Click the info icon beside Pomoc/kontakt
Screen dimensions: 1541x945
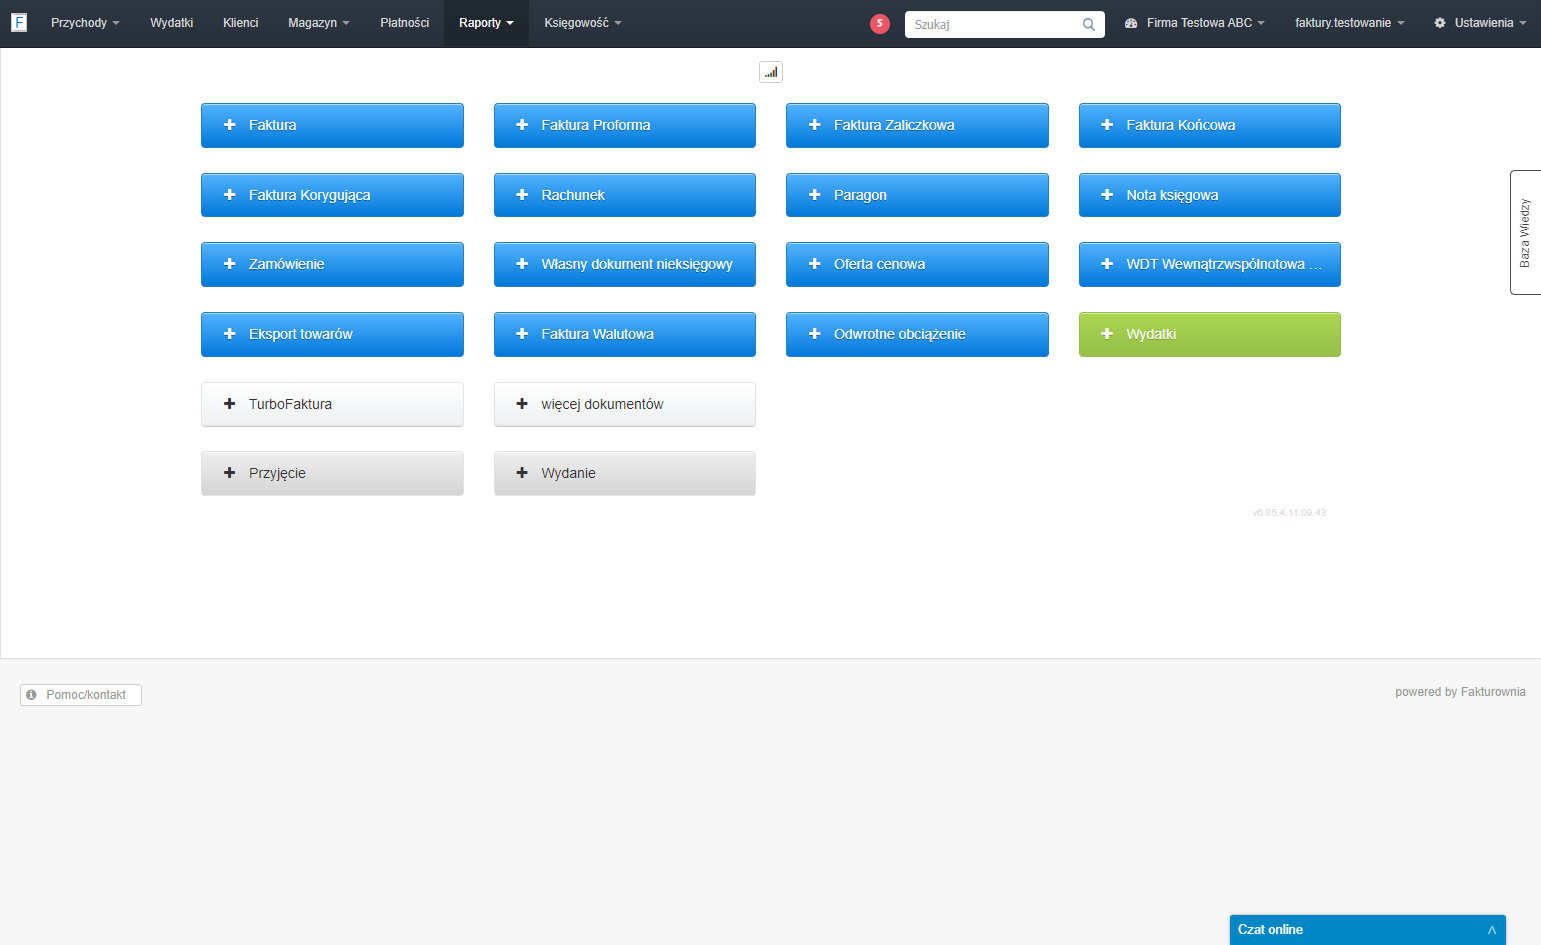32,695
